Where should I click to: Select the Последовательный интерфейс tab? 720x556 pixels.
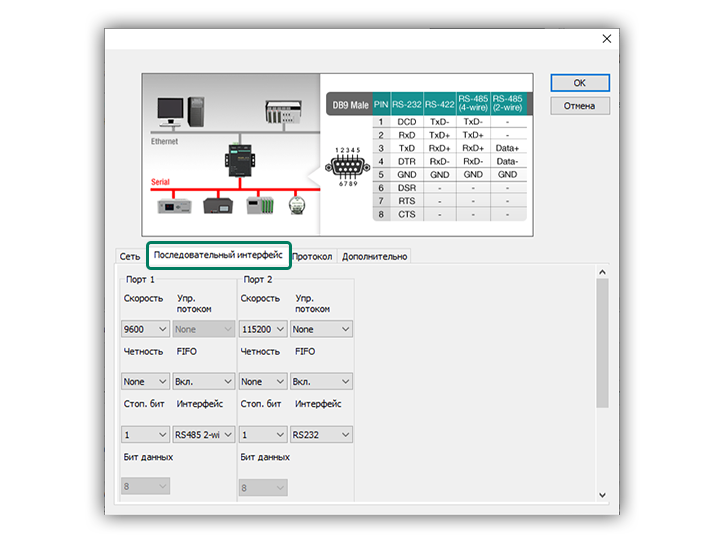(218, 255)
